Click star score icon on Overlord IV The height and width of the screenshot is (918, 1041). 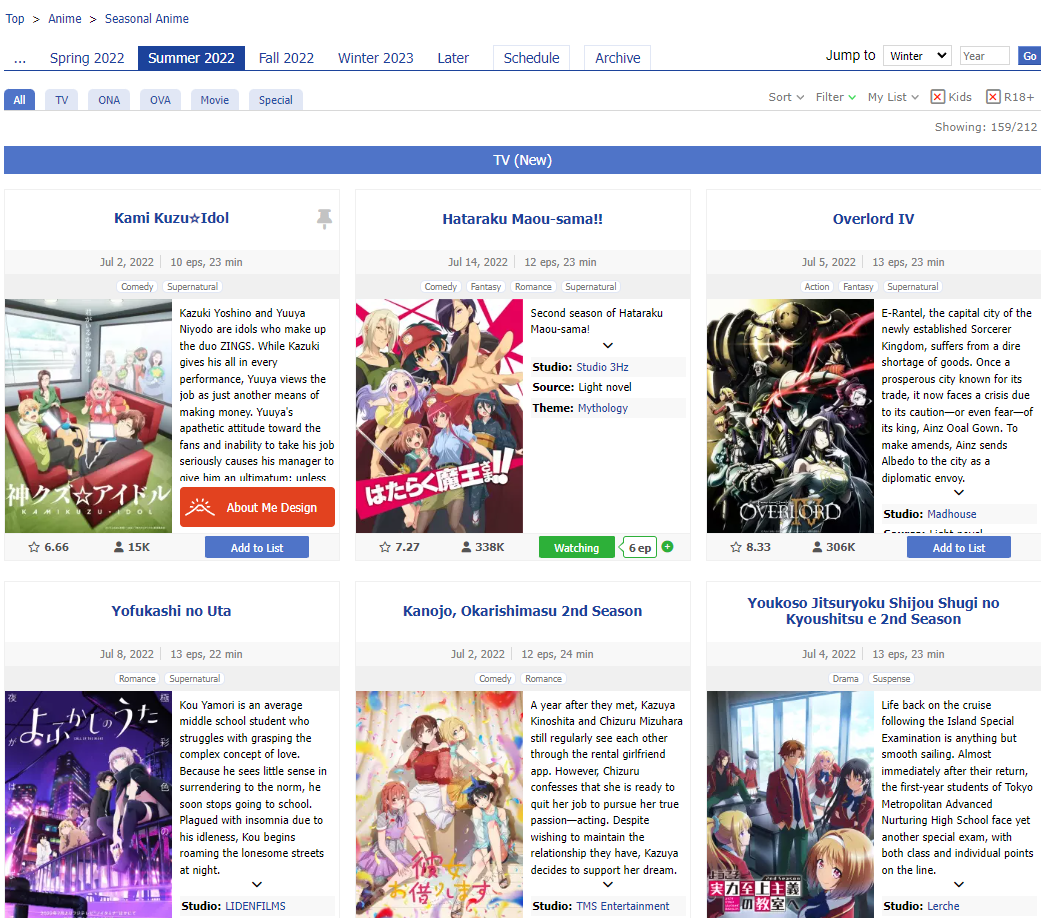pyautogui.click(x=736, y=548)
